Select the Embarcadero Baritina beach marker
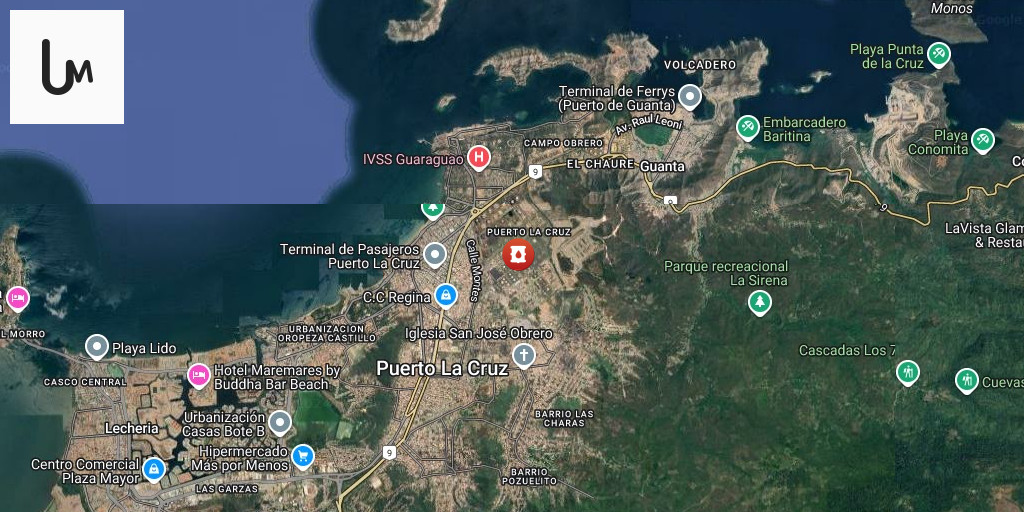This screenshot has width=1024, height=512. coord(748,128)
